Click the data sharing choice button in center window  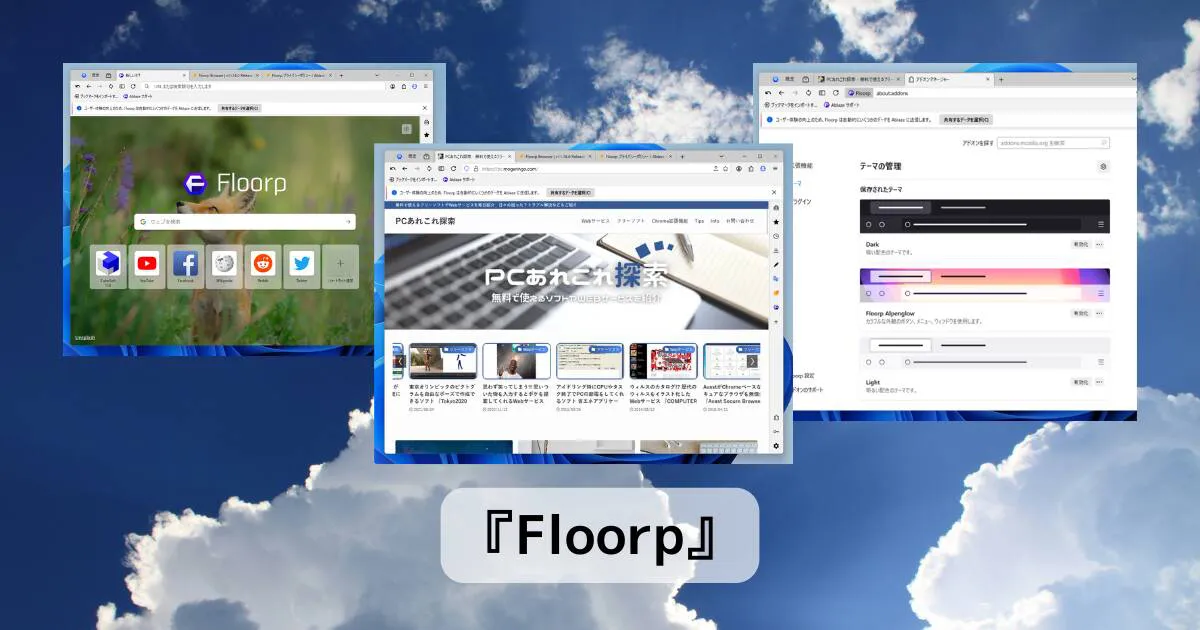568,192
